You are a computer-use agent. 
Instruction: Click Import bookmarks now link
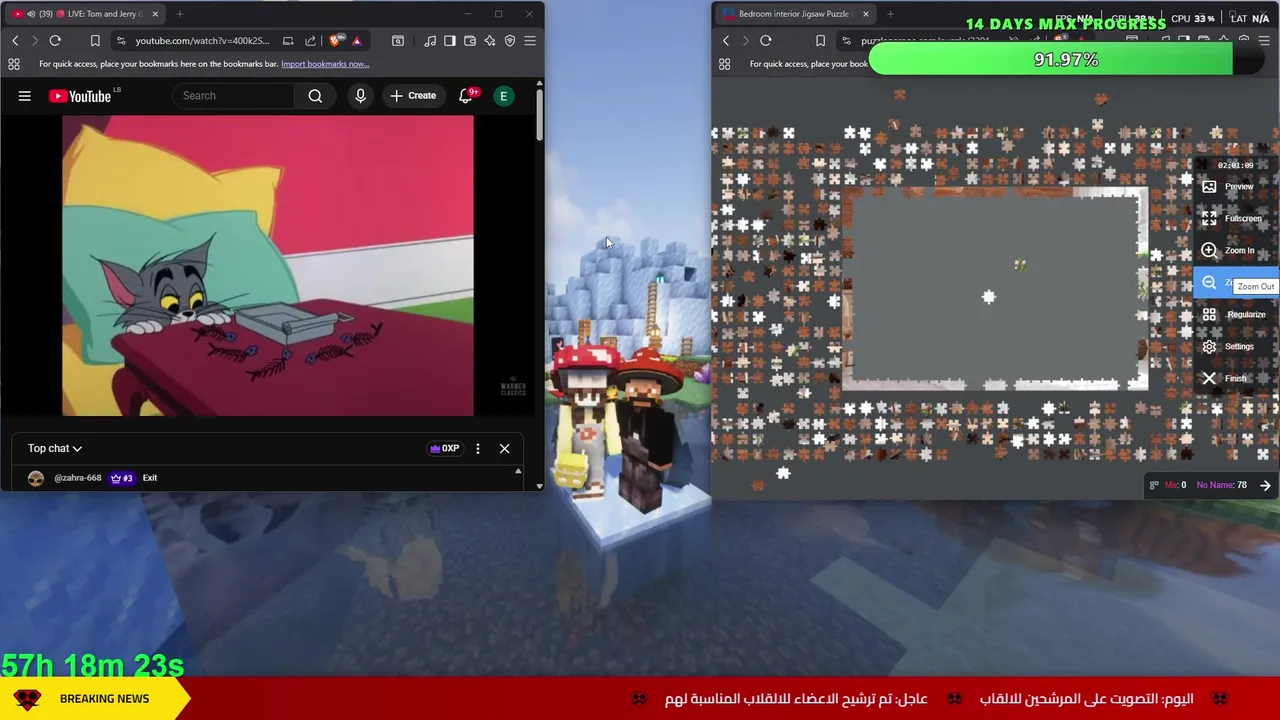(325, 64)
